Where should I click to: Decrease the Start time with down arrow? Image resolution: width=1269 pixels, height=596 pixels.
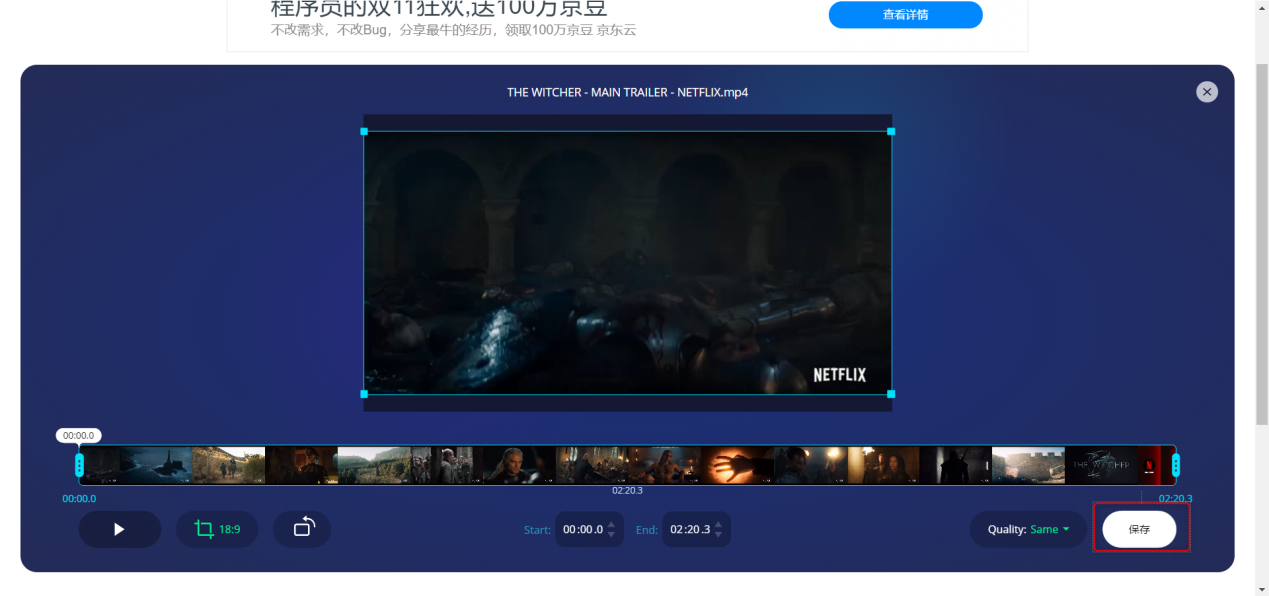pyautogui.click(x=611, y=535)
